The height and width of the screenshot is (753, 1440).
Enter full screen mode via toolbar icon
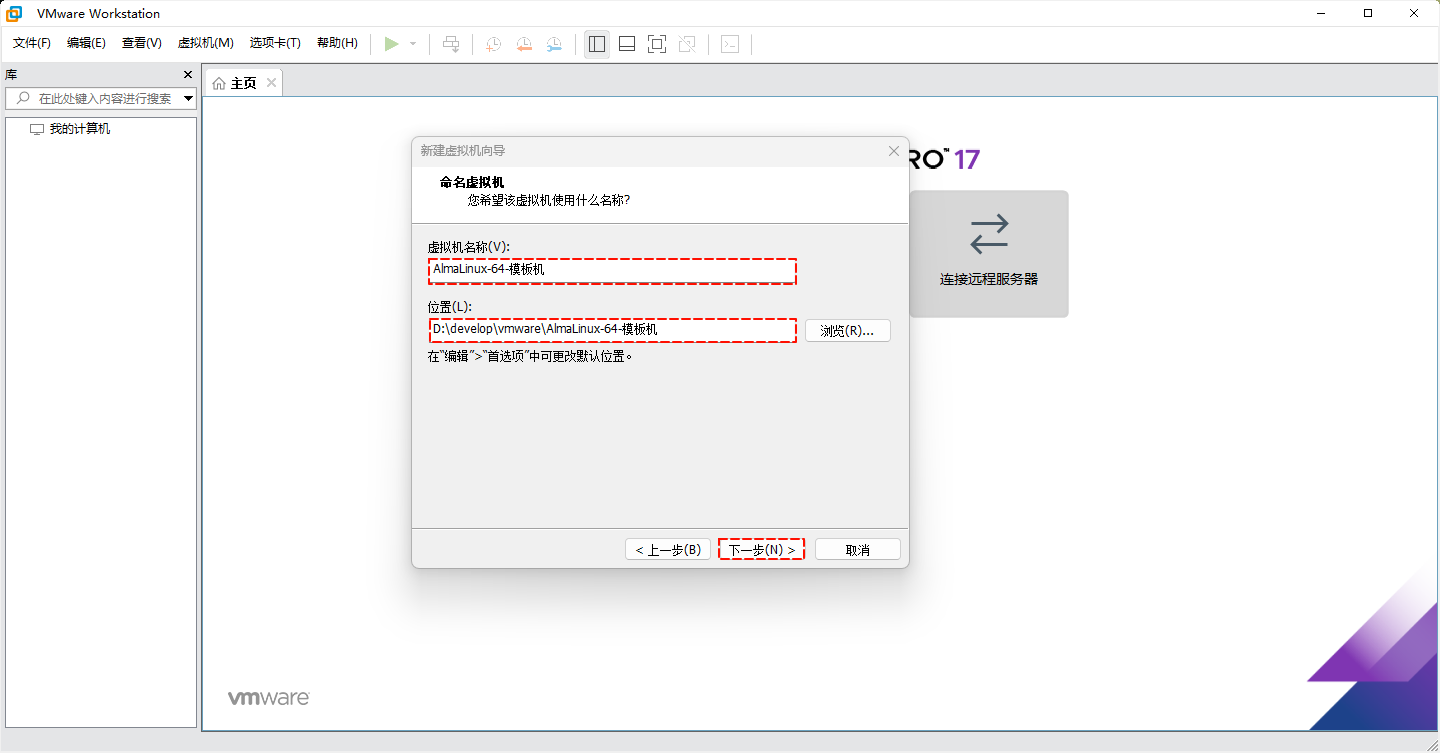pos(656,43)
